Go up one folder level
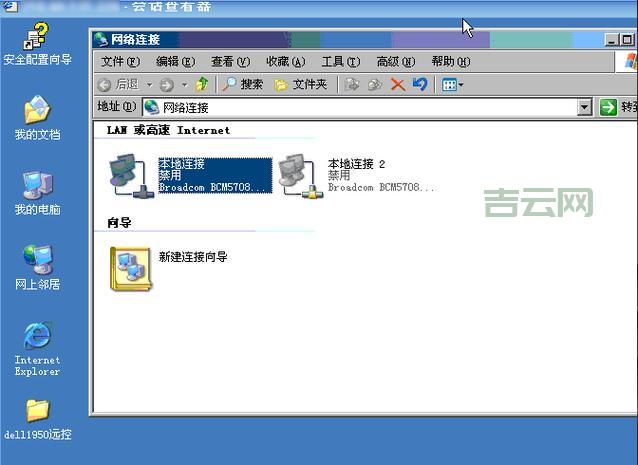638x465 pixels. (x=202, y=84)
